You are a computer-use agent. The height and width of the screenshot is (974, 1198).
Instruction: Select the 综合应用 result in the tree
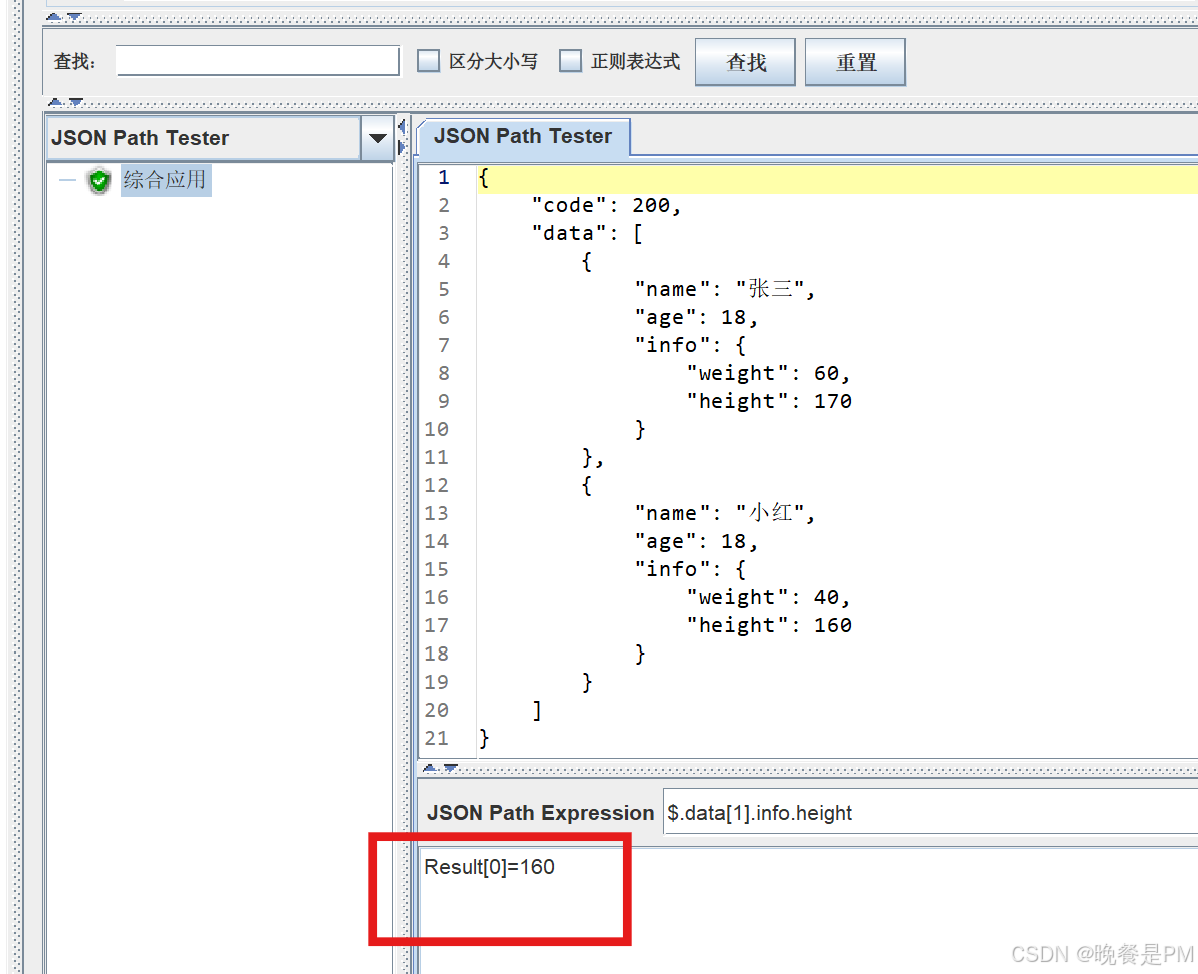[165, 180]
